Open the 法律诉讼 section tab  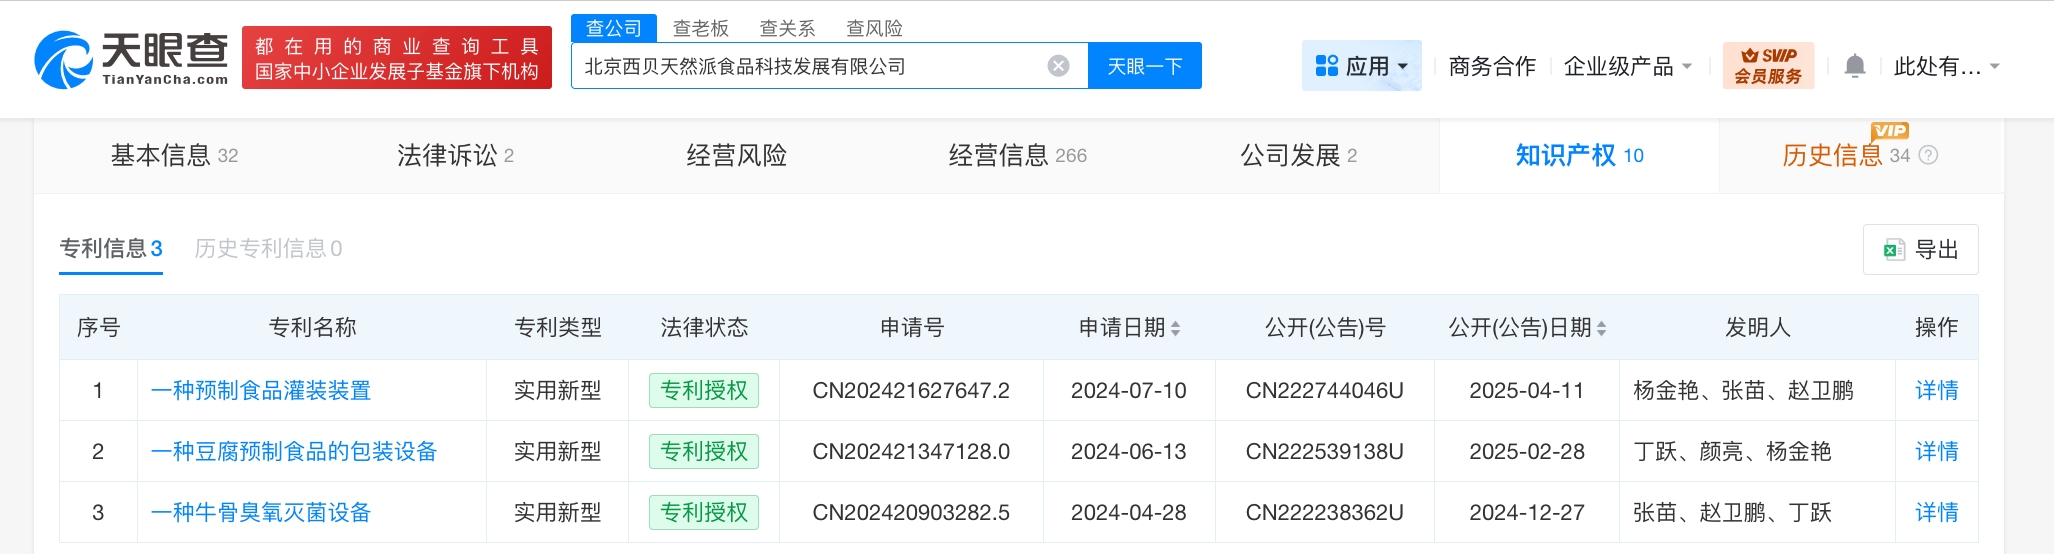coord(455,155)
